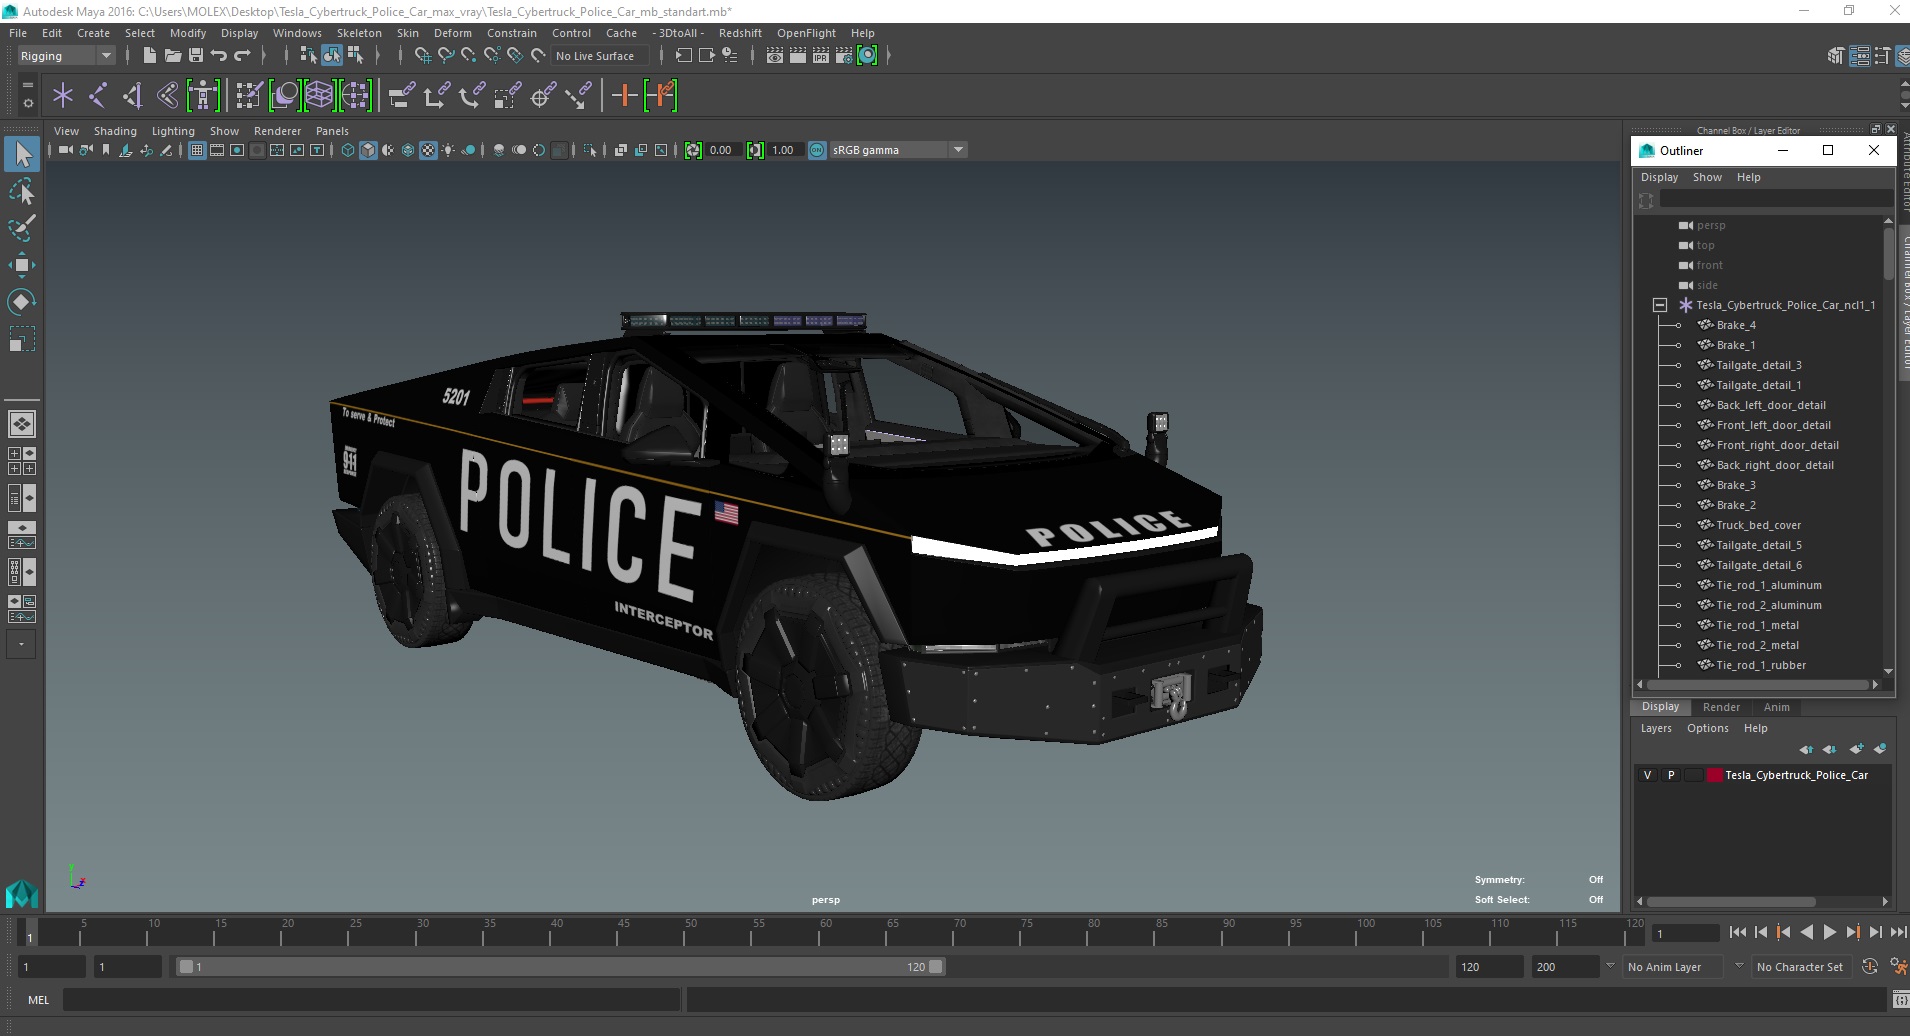Click the IPR render icon

[821, 56]
